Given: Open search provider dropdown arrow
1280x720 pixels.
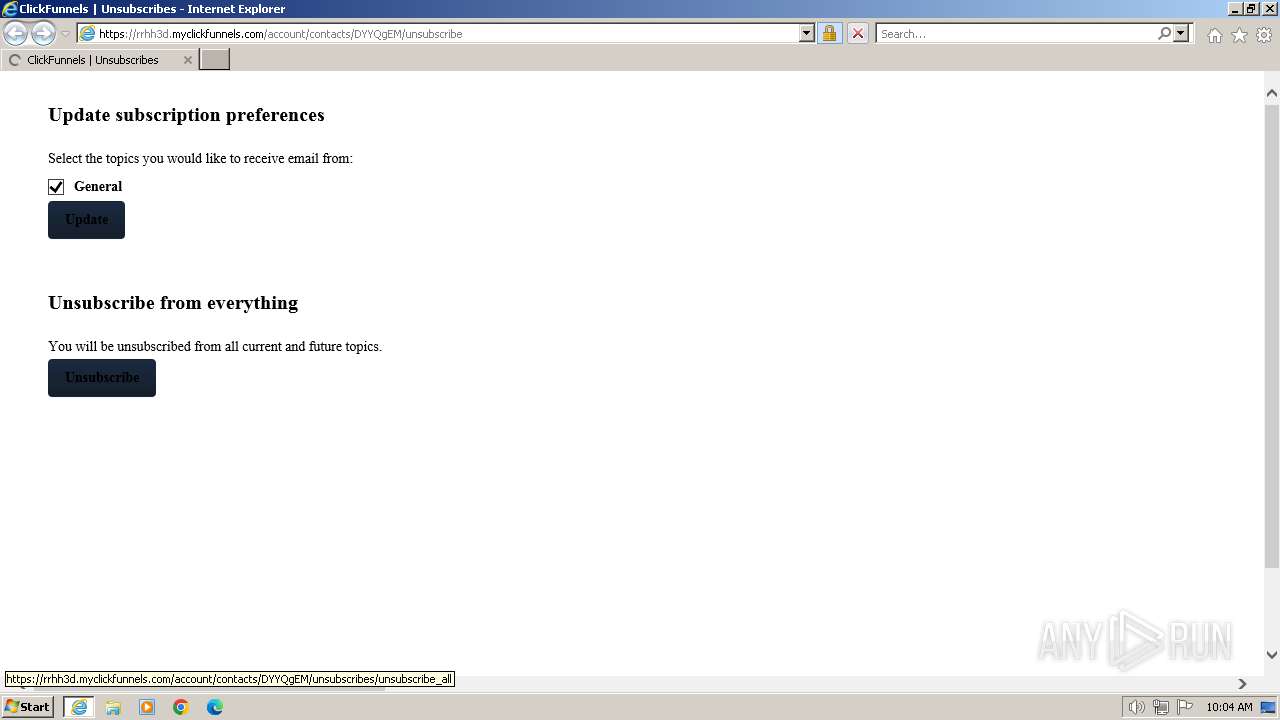Looking at the screenshot, I should pos(1181,34).
